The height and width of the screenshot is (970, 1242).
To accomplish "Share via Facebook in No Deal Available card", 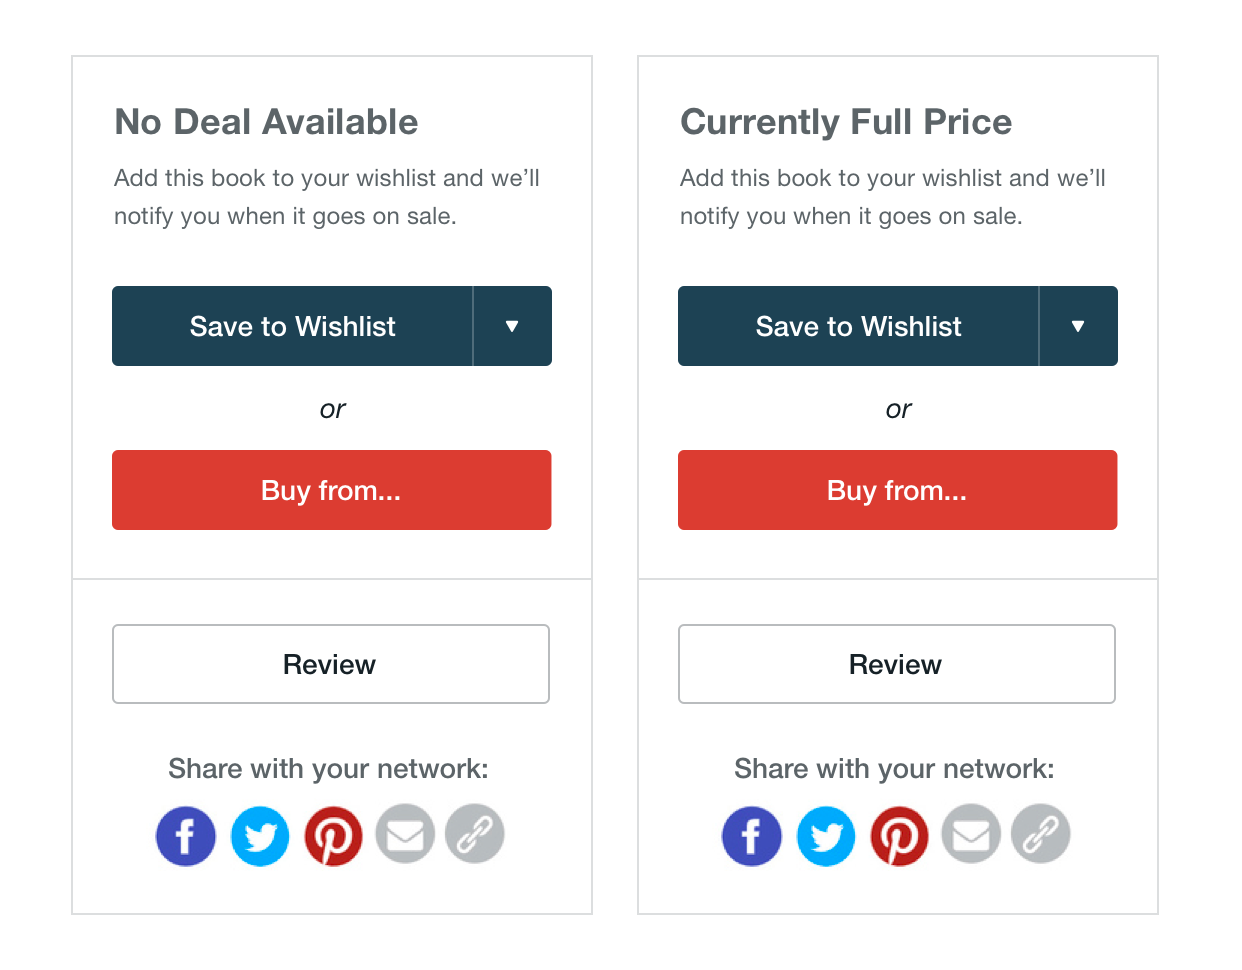I will [186, 836].
